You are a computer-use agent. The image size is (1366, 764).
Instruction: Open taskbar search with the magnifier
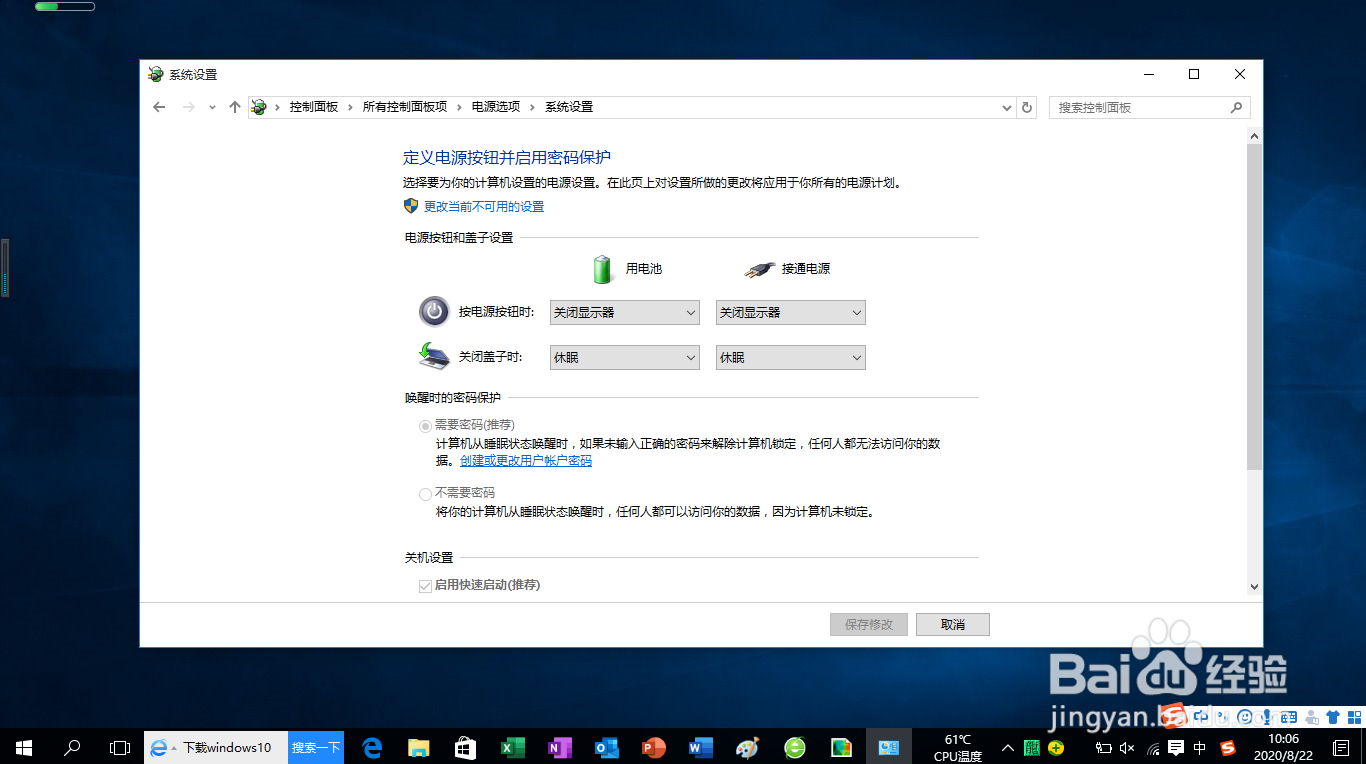point(72,747)
